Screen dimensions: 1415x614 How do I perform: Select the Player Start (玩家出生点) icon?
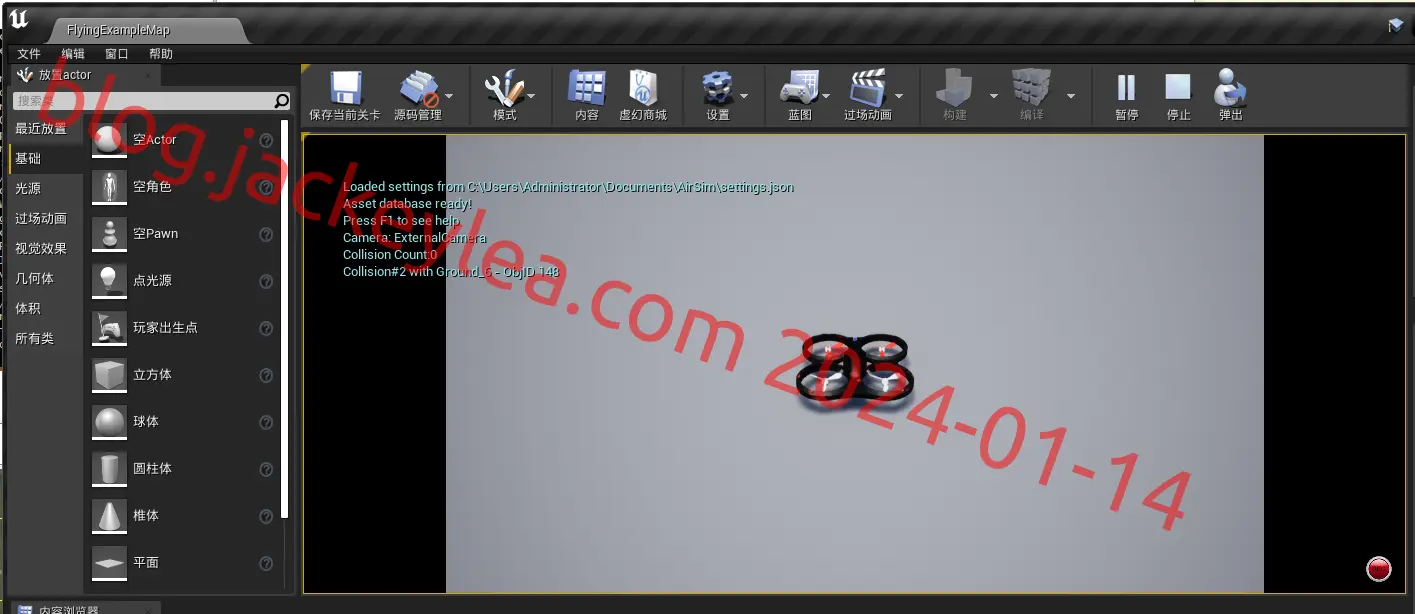[109, 328]
